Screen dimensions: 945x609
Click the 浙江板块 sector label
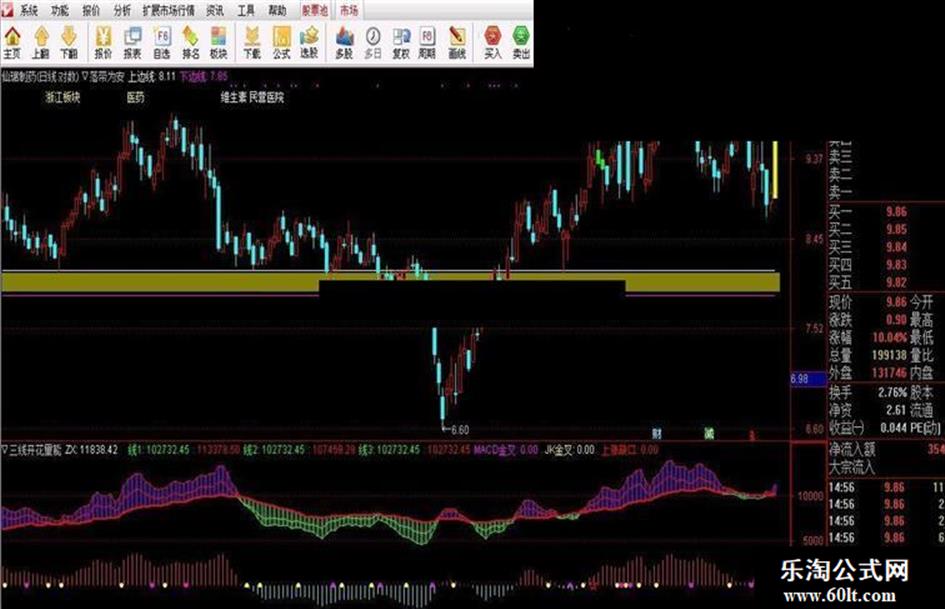(x=63, y=97)
